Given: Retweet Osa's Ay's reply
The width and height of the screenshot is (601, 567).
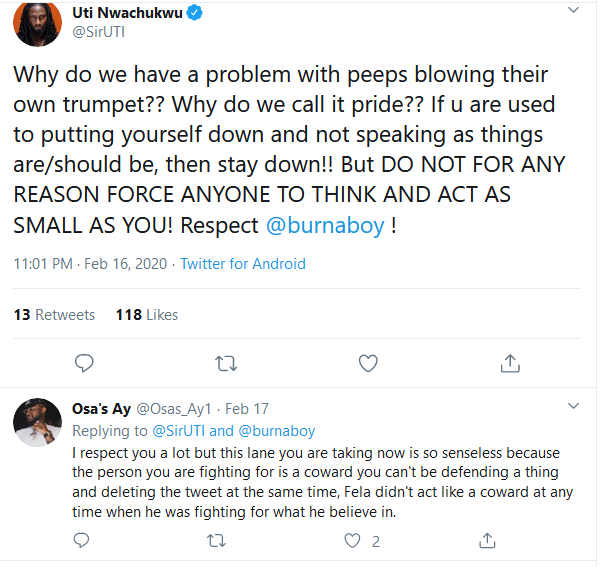Looking at the screenshot, I should 215,541.
